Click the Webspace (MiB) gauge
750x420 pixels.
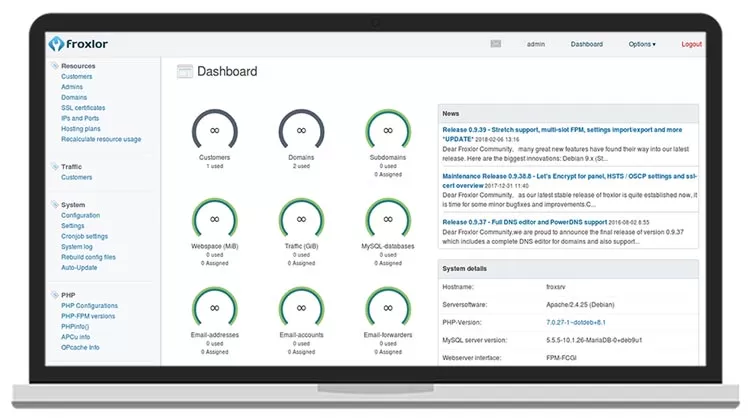coord(214,218)
